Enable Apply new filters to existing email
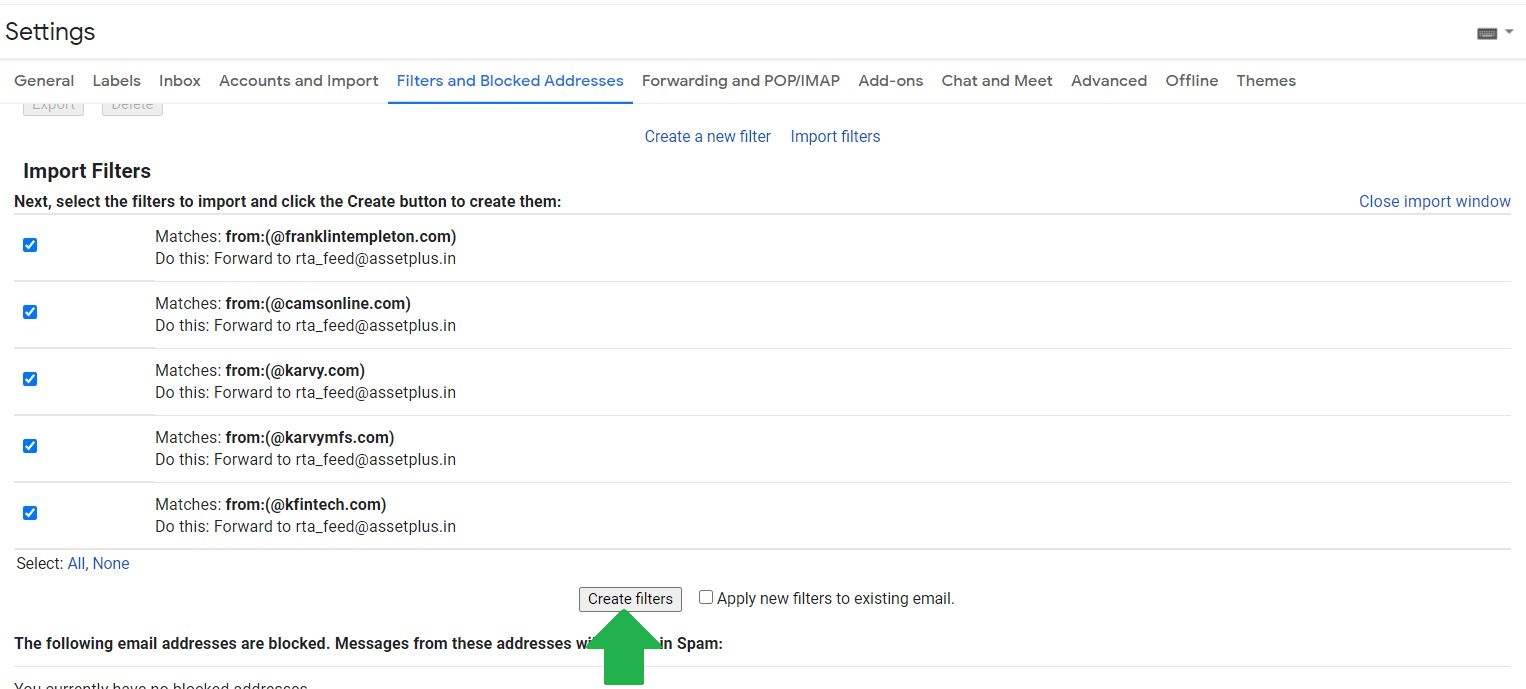Image resolution: width=1526 pixels, height=689 pixels. coord(706,597)
